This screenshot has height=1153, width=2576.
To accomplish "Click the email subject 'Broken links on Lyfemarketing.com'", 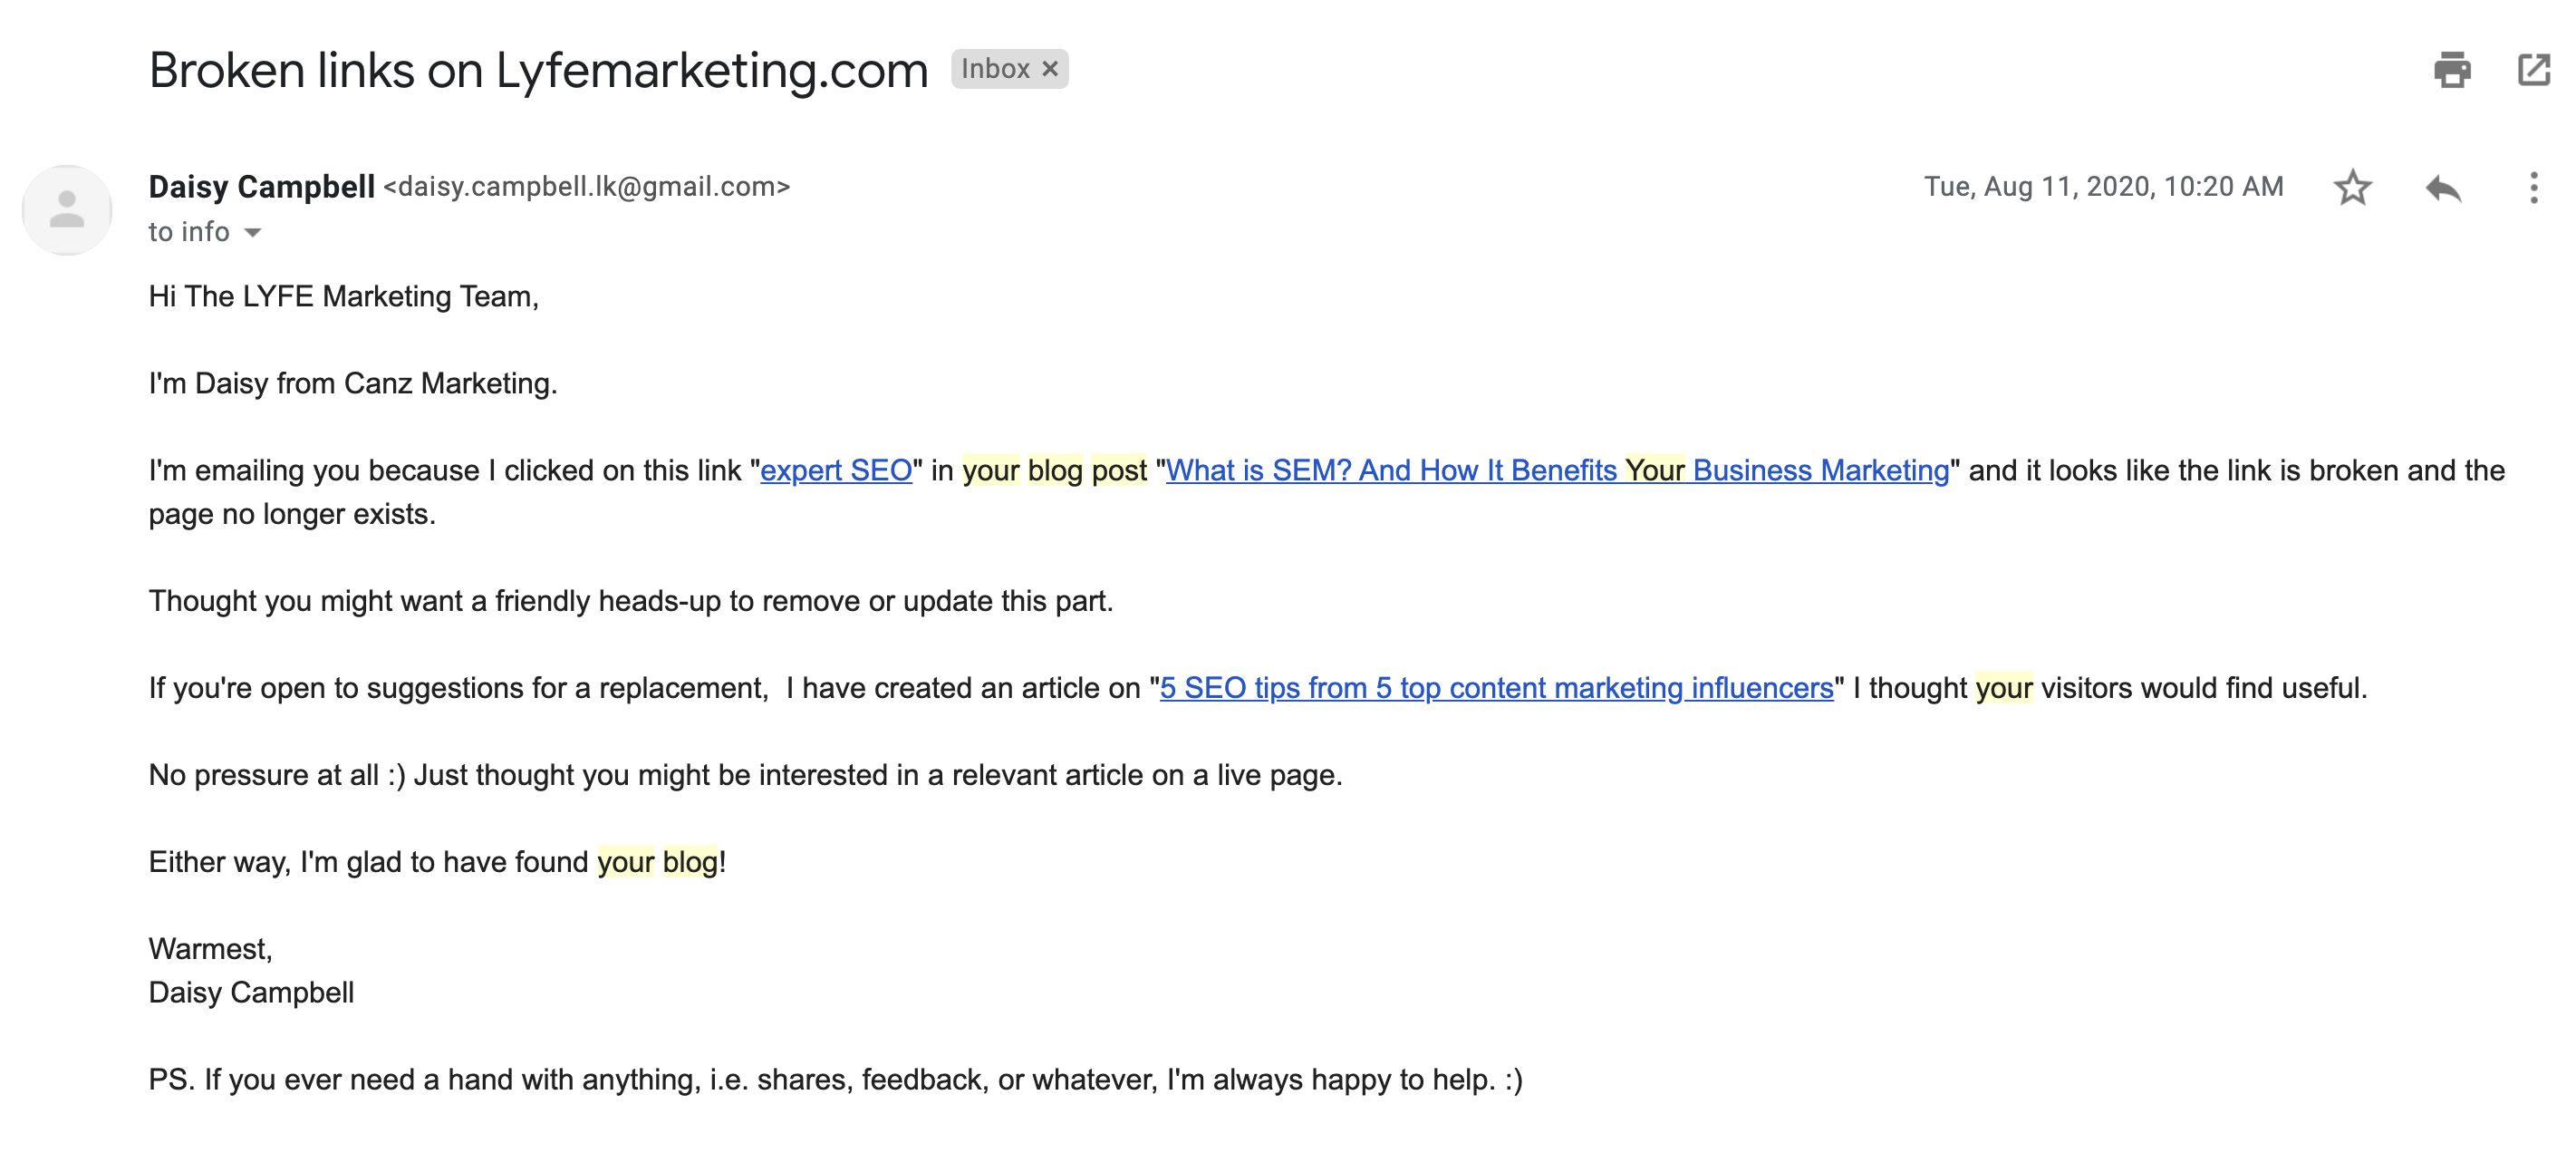I will click(x=537, y=68).
